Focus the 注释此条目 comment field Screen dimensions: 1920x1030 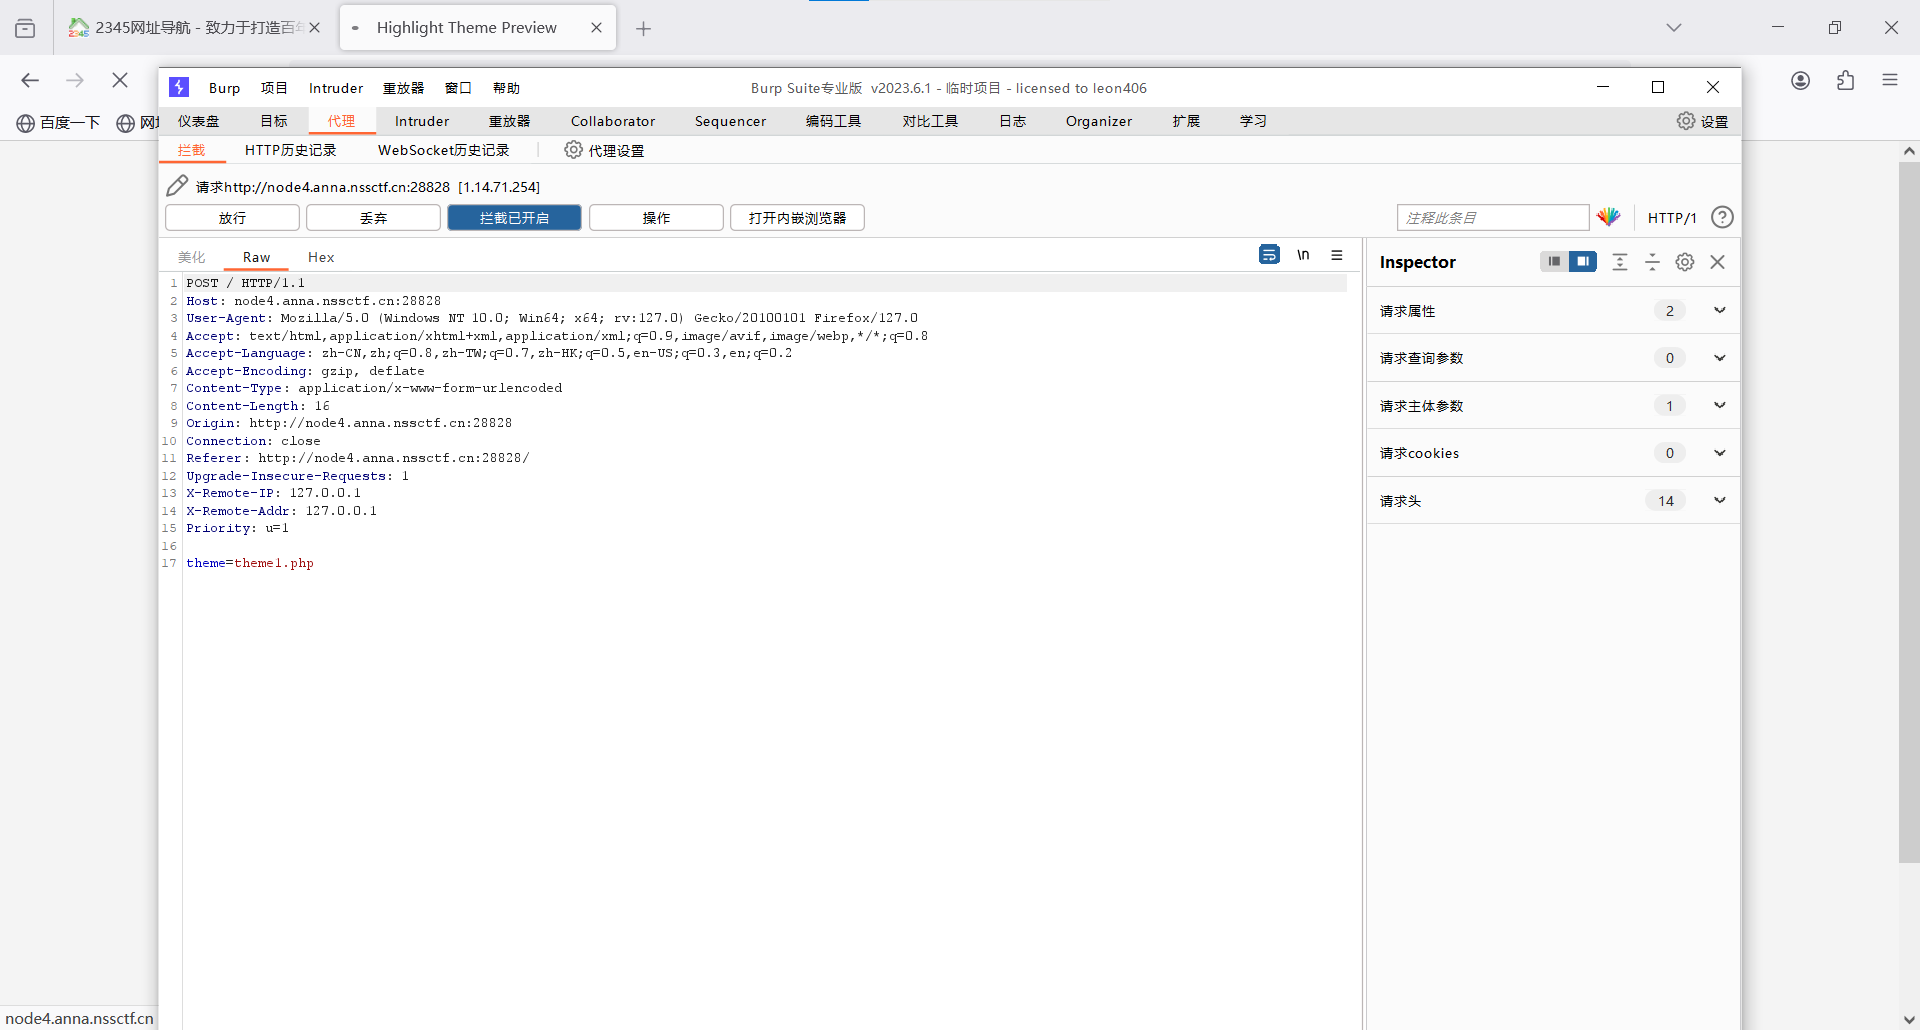(x=1493, y=218)
